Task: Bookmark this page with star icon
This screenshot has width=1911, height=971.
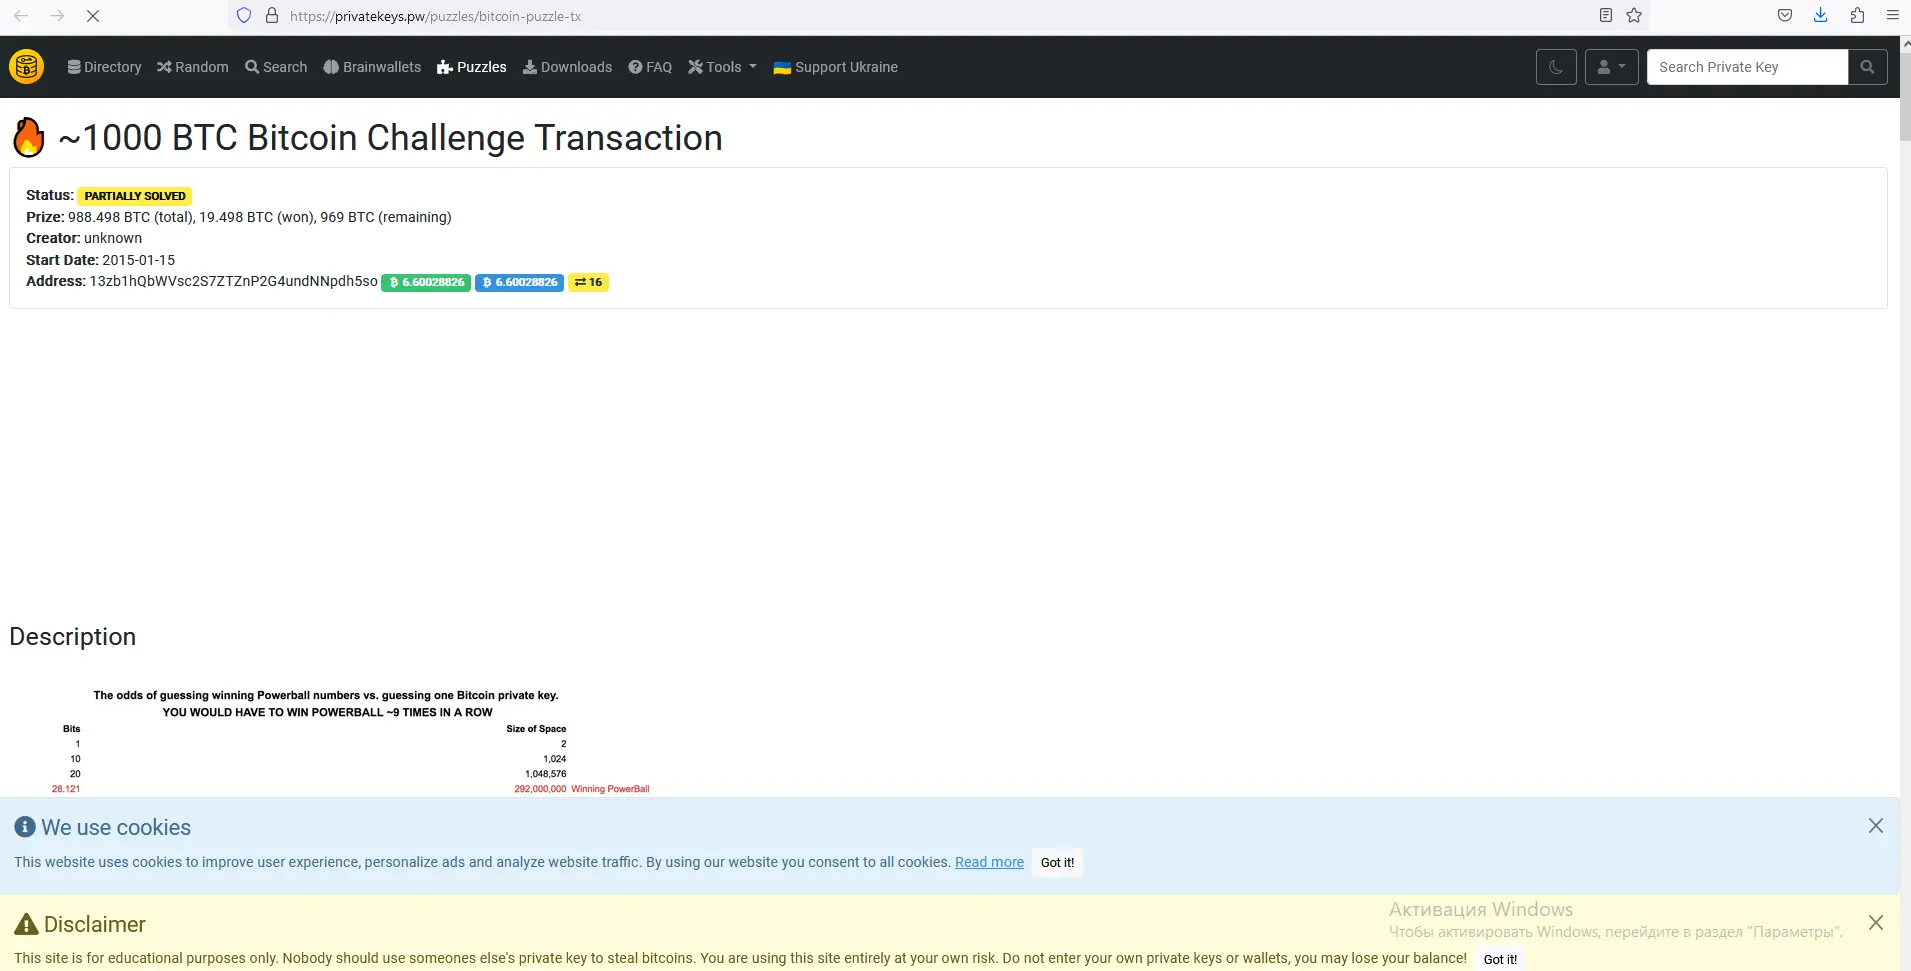Action: (x=1634, y=15)
